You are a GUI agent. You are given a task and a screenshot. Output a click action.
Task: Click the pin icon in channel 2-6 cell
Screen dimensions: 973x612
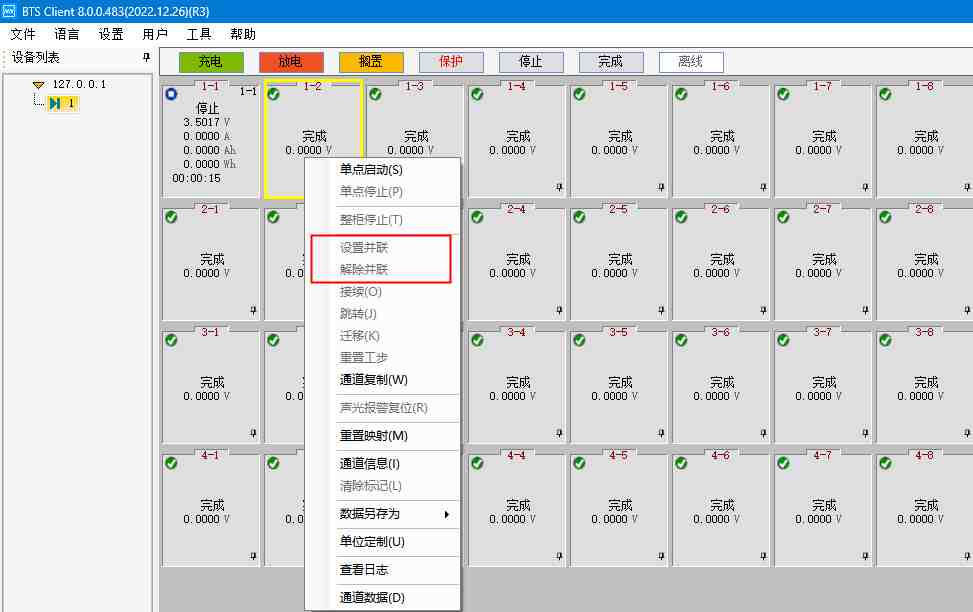[763, 310]
